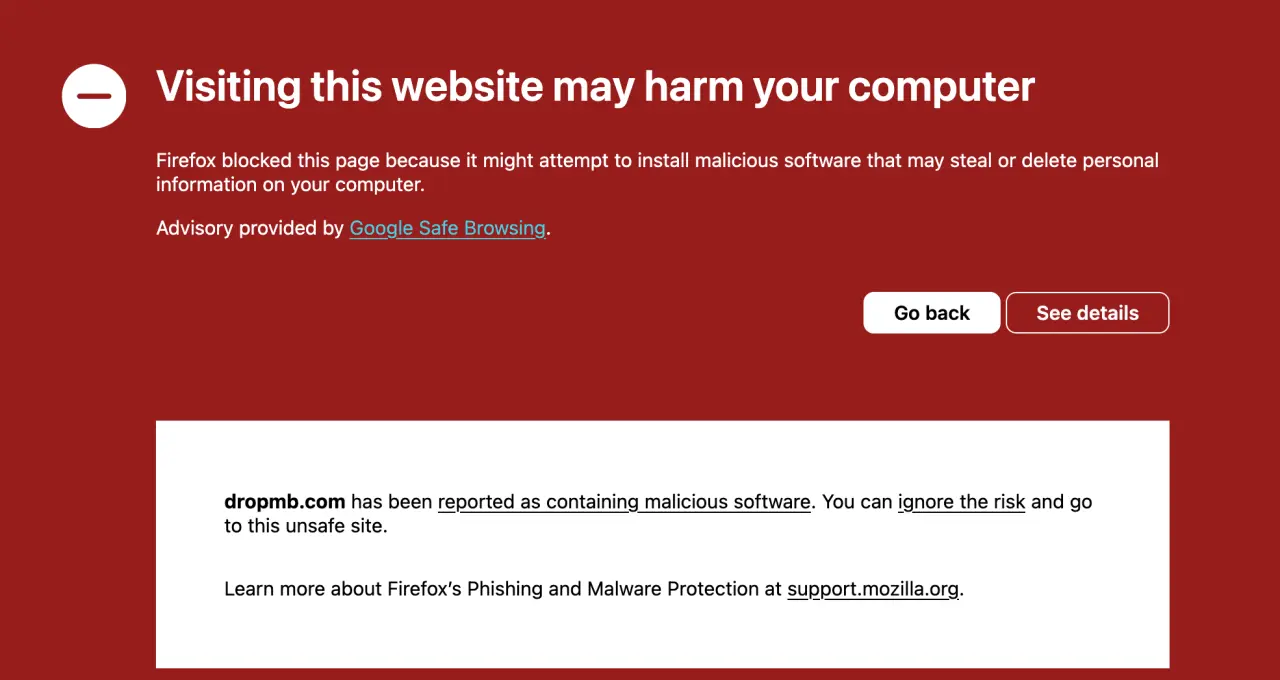1280x680 pixels.
Task: Click the 'Learn more about Firefox's Phishing' sentence
Action: (593, 589)
